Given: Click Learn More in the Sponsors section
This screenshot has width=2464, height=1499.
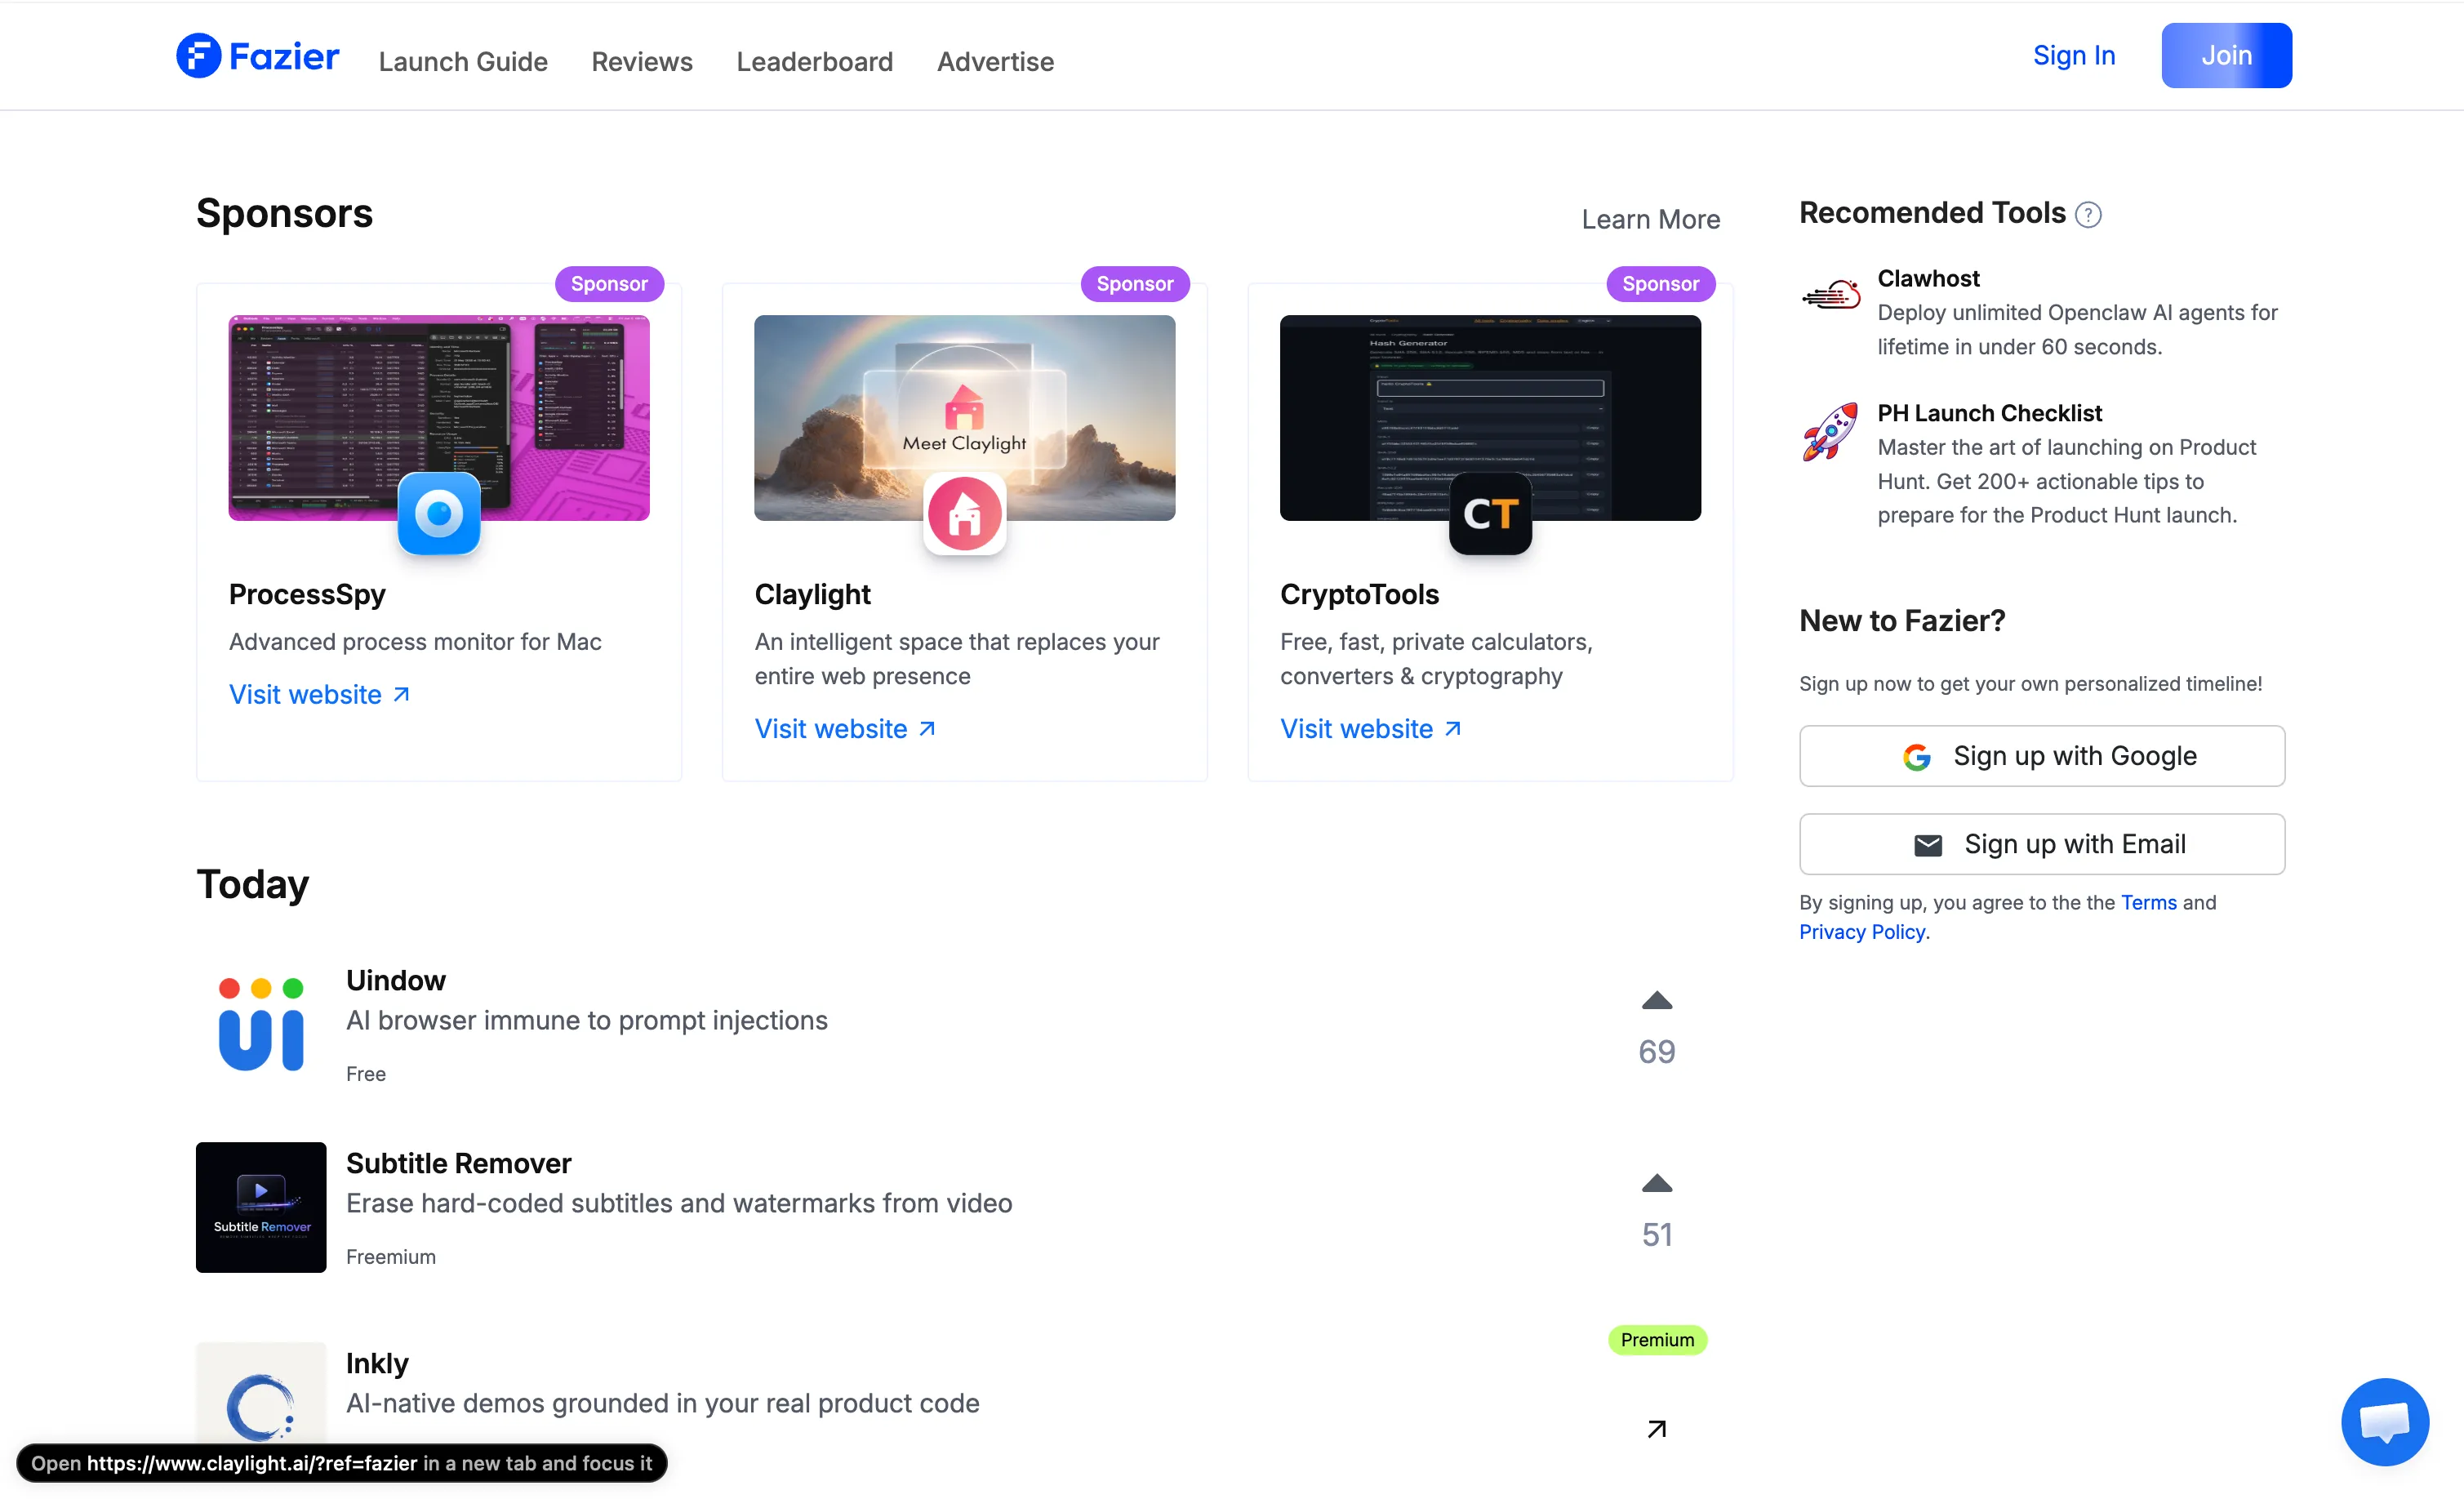Looking at the screenshot, I should pyautogui.click(x=1651, y=219).
